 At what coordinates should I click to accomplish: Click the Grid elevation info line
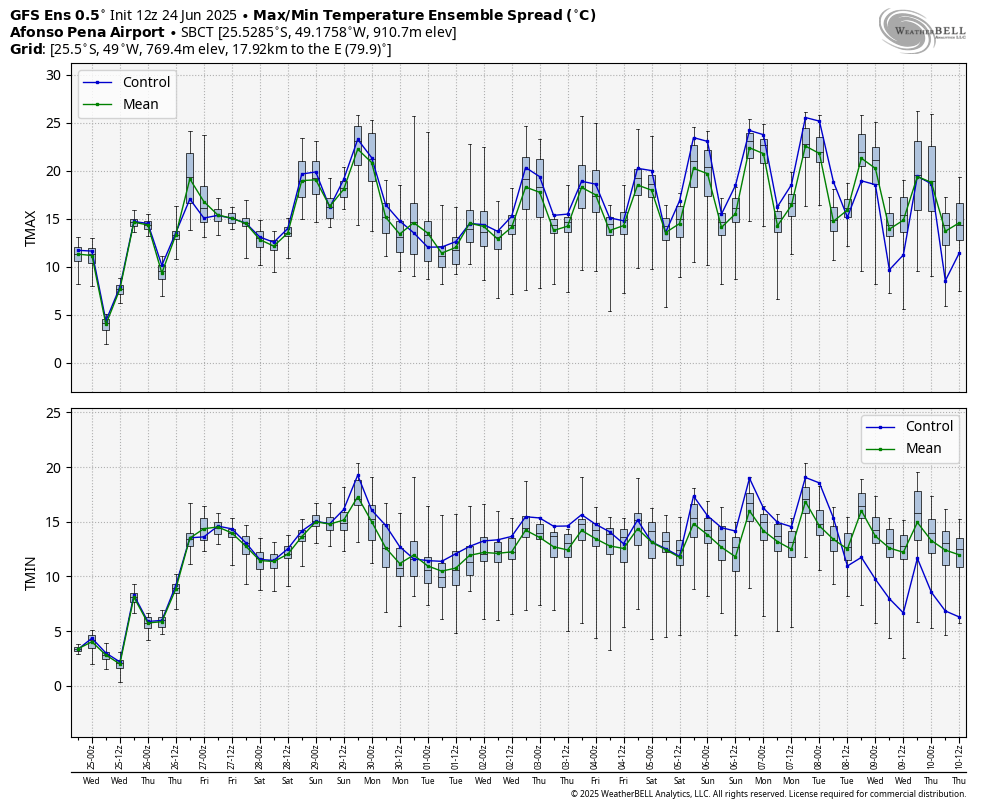click(x=200, y=49)
